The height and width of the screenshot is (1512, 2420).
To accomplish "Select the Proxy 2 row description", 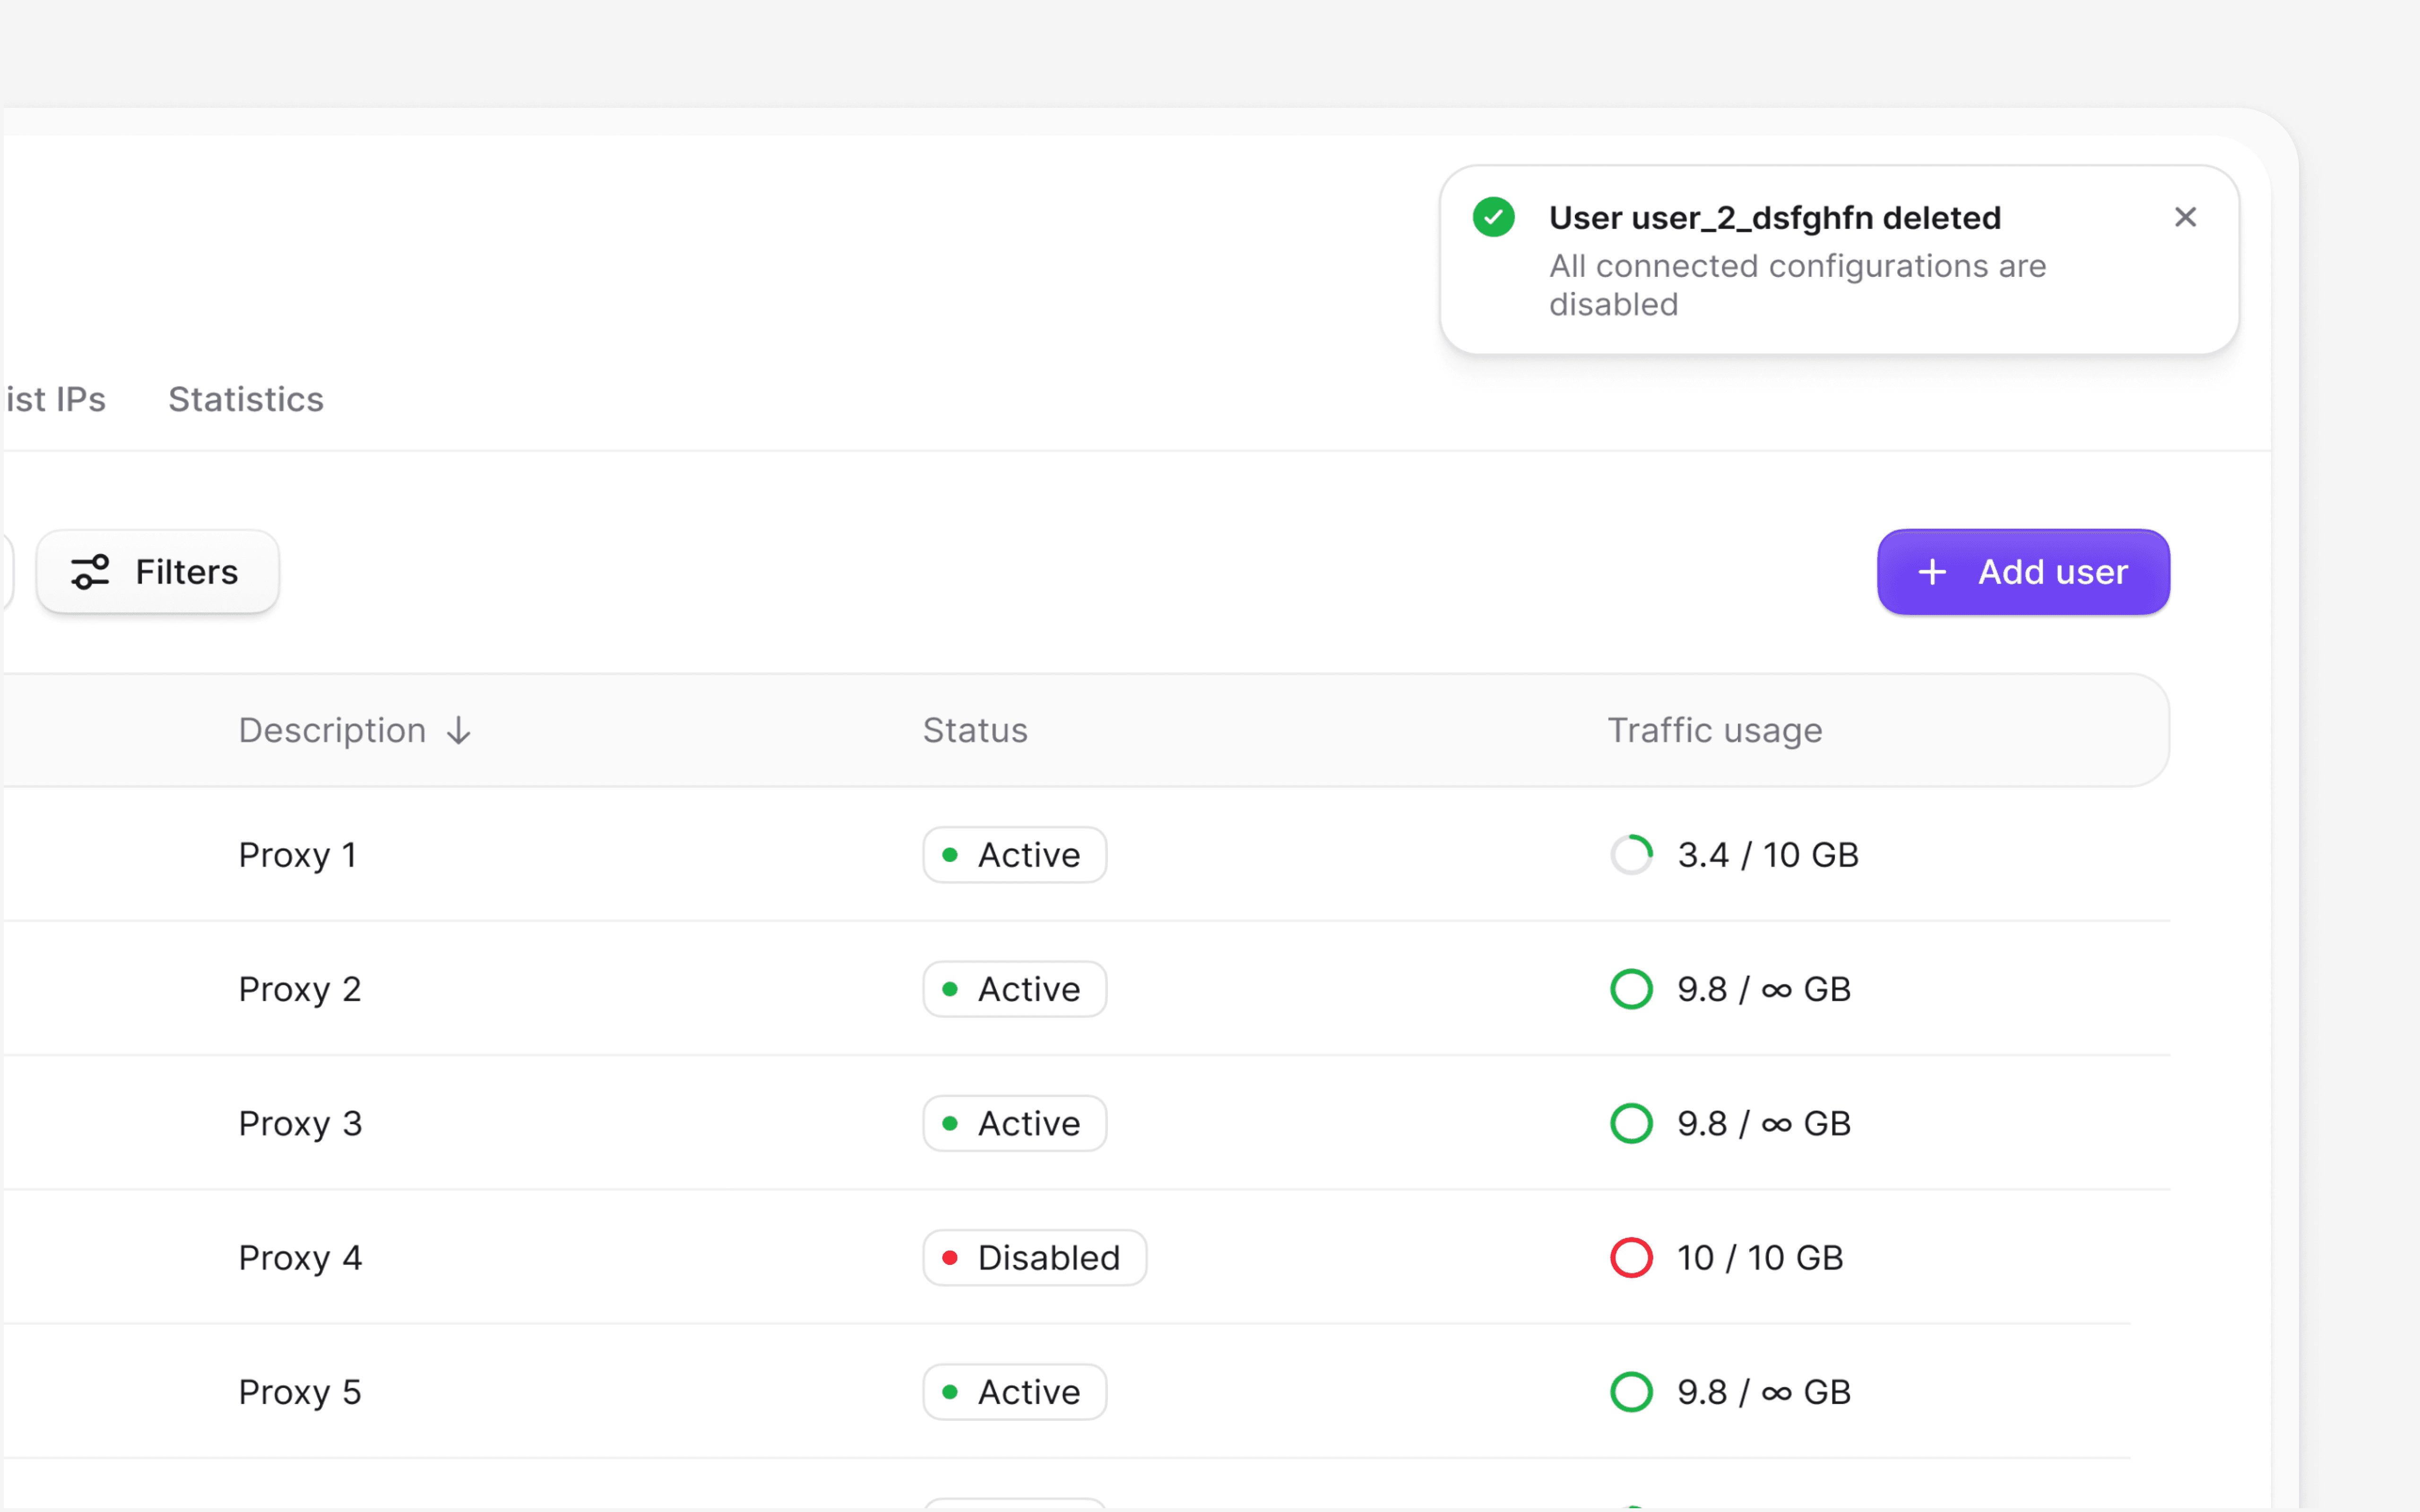I will click(x=299, y=989).
